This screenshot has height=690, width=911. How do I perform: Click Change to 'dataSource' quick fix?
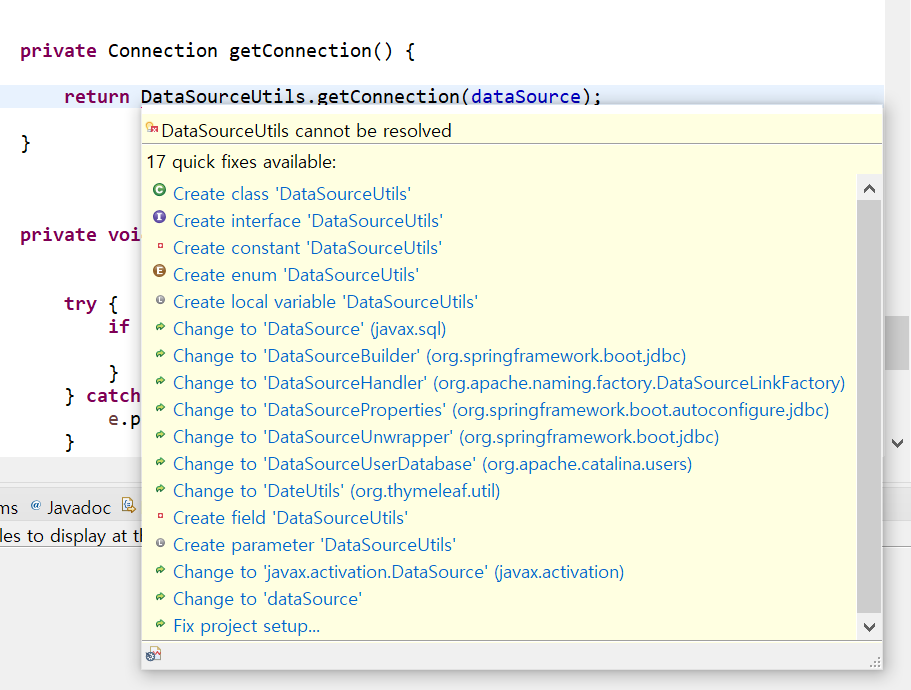coord(267,599)
